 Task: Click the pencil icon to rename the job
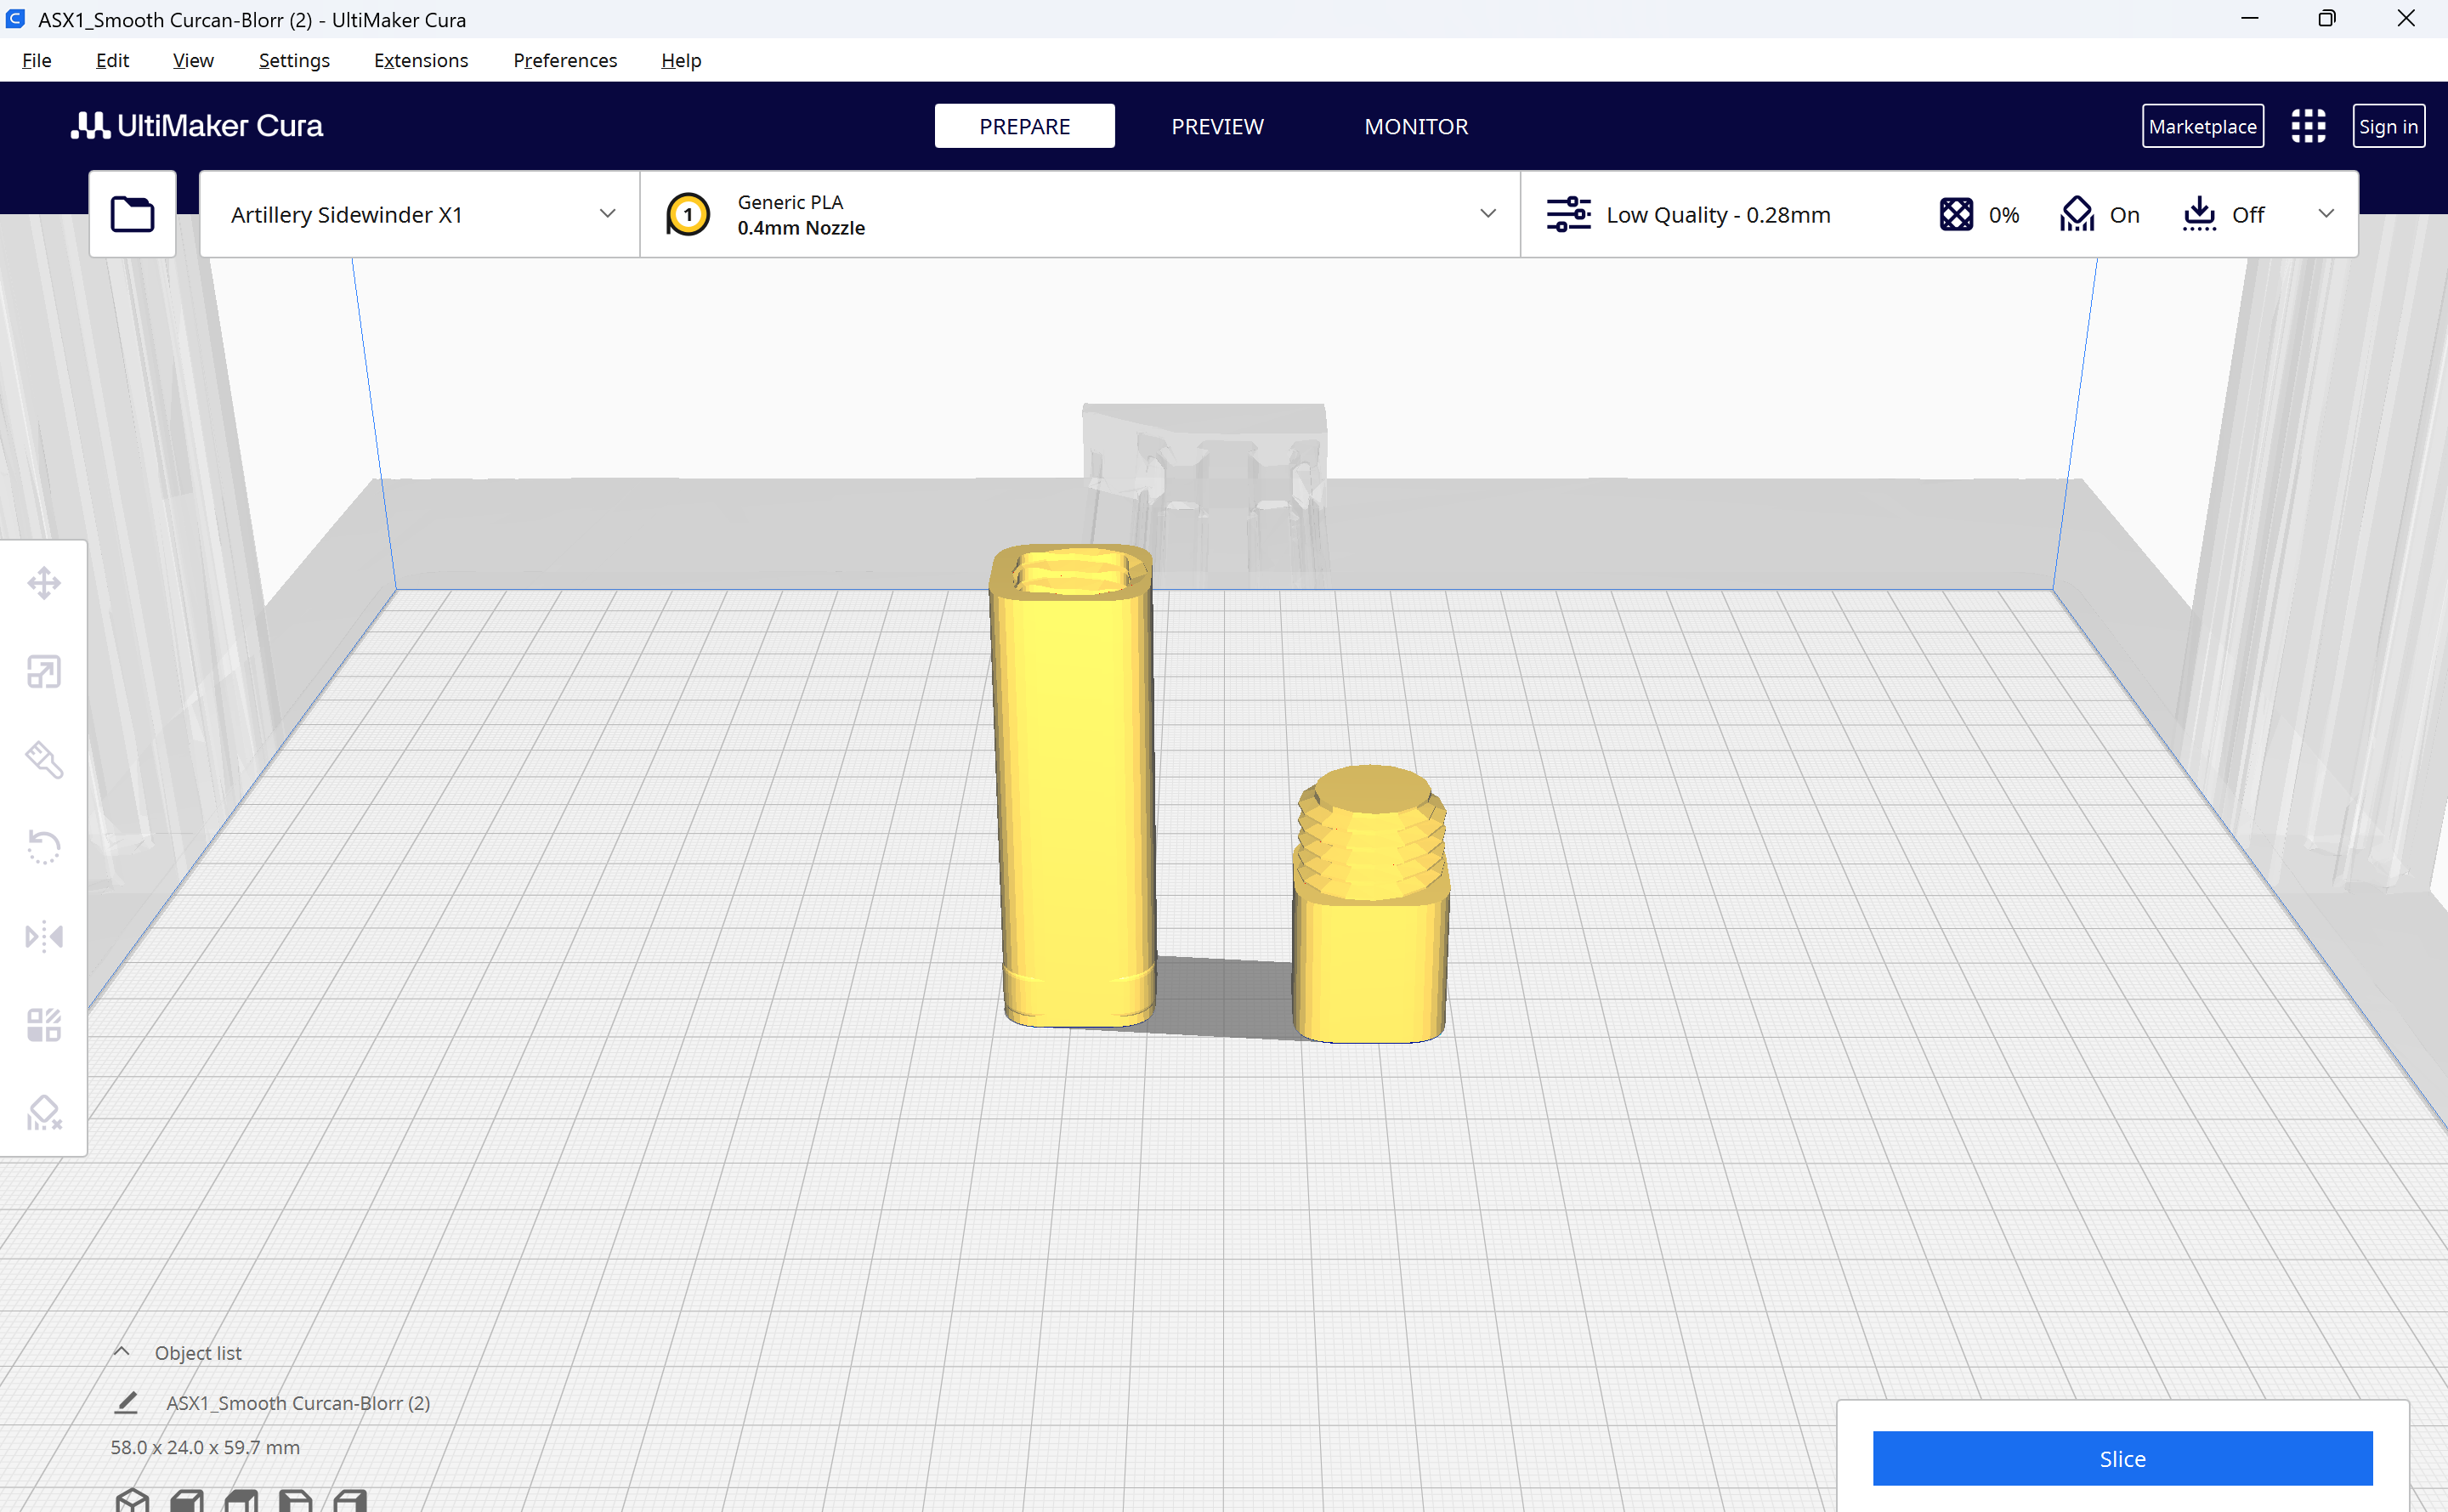pos(126,1402)
